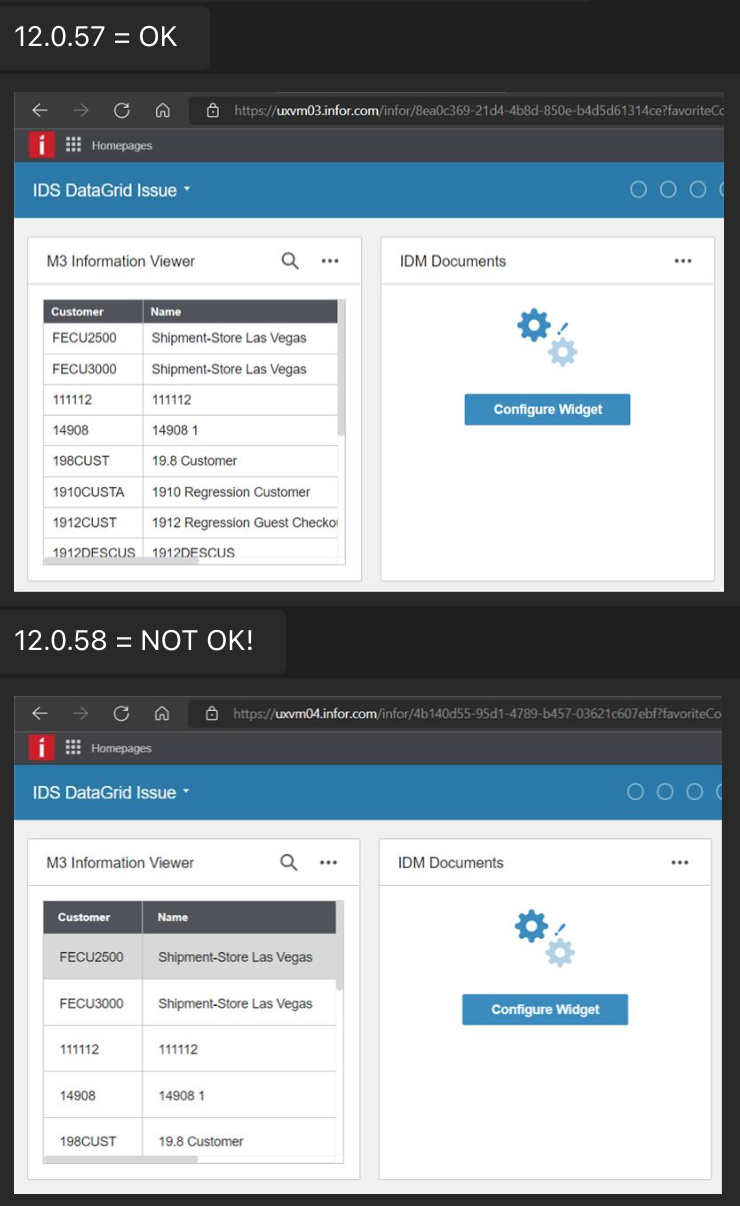Screen dimensions: 740x1206
Task: Click the gears icon in 12.0.58 IDM Documents
Action: click(x=545, y=938)
